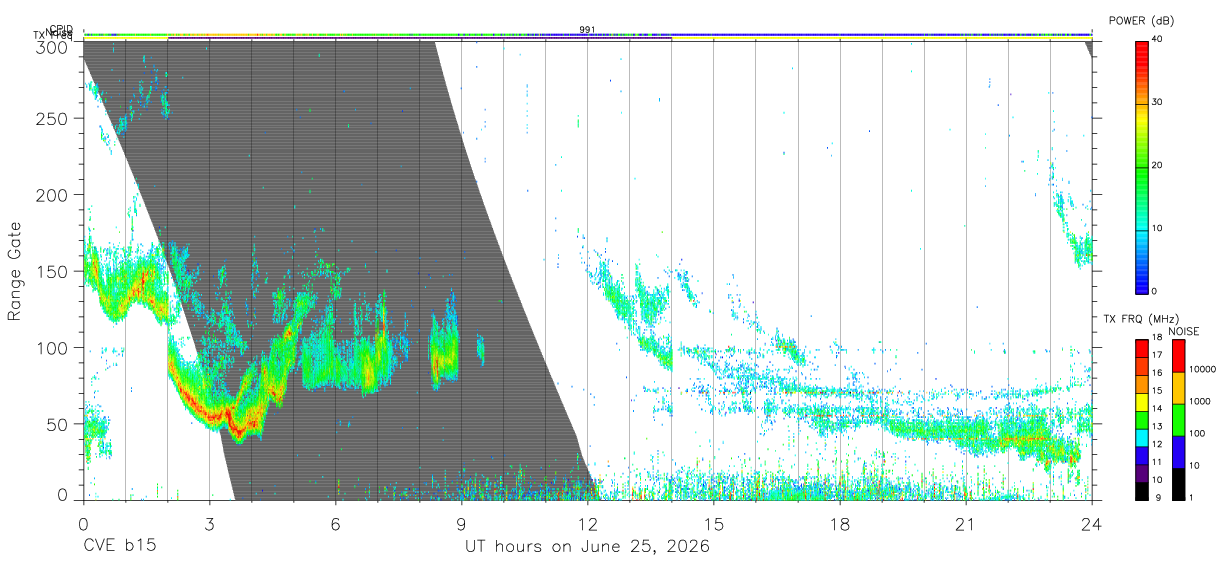
Task: Click the 21 UT hour axis label
Action: coord(966,523)
